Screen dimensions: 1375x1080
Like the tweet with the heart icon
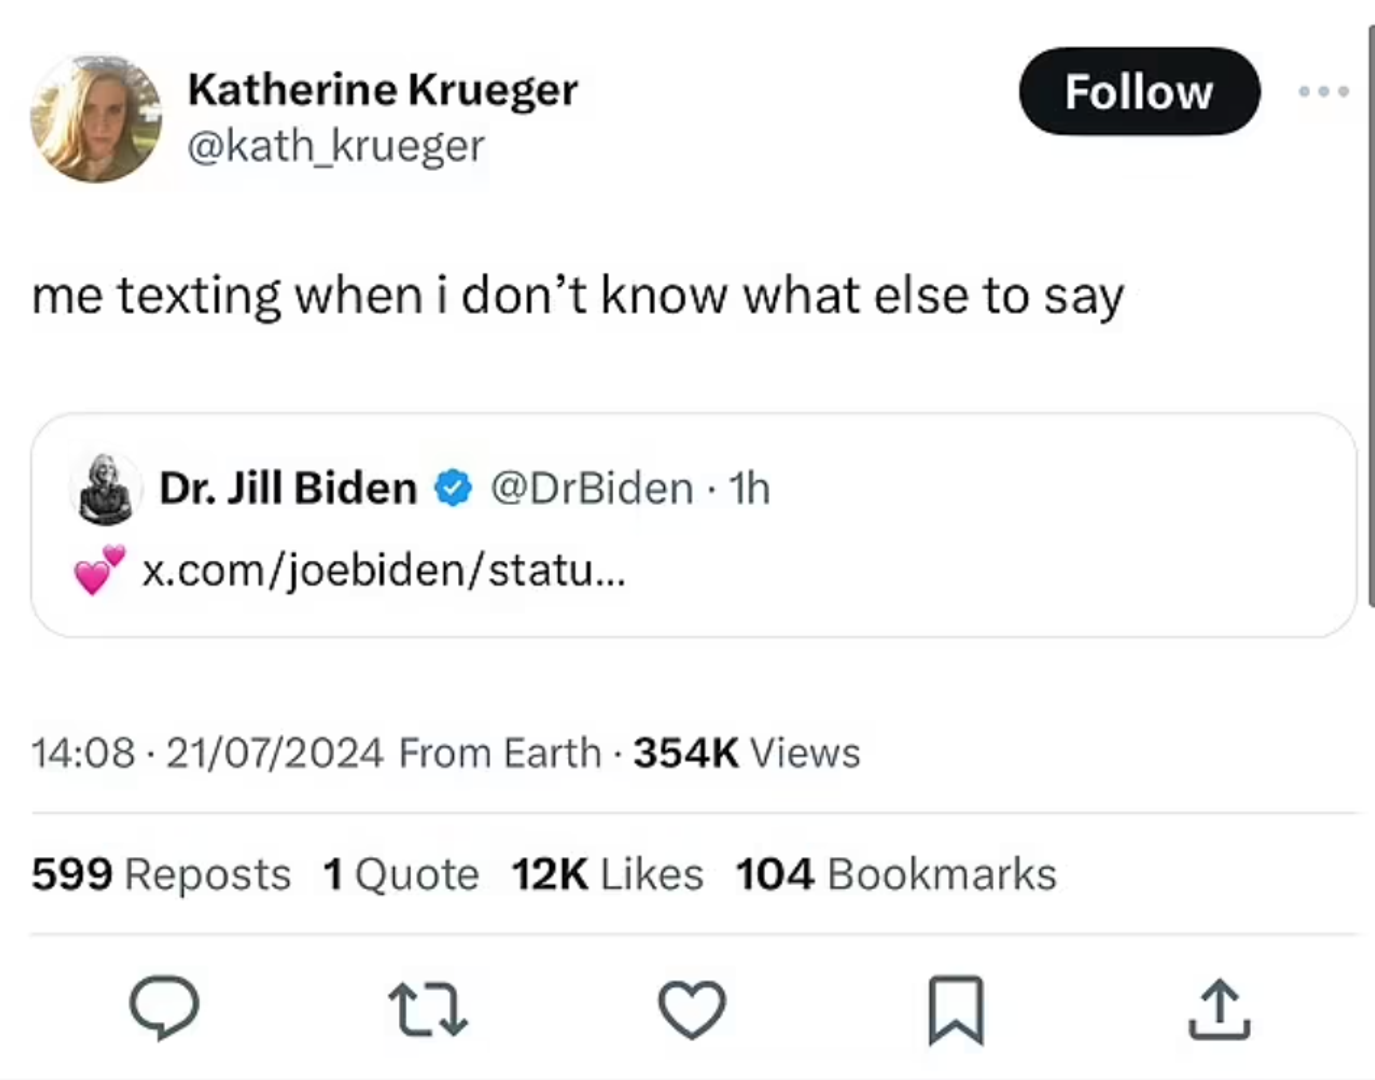[x=692, y=1008]
